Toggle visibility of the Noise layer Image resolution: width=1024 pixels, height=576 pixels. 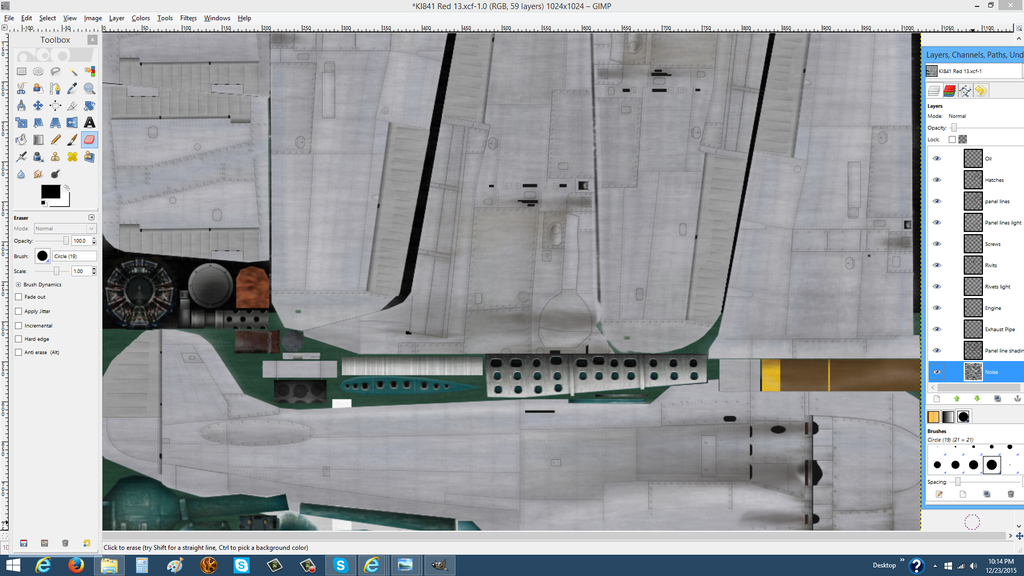(936, 372)
